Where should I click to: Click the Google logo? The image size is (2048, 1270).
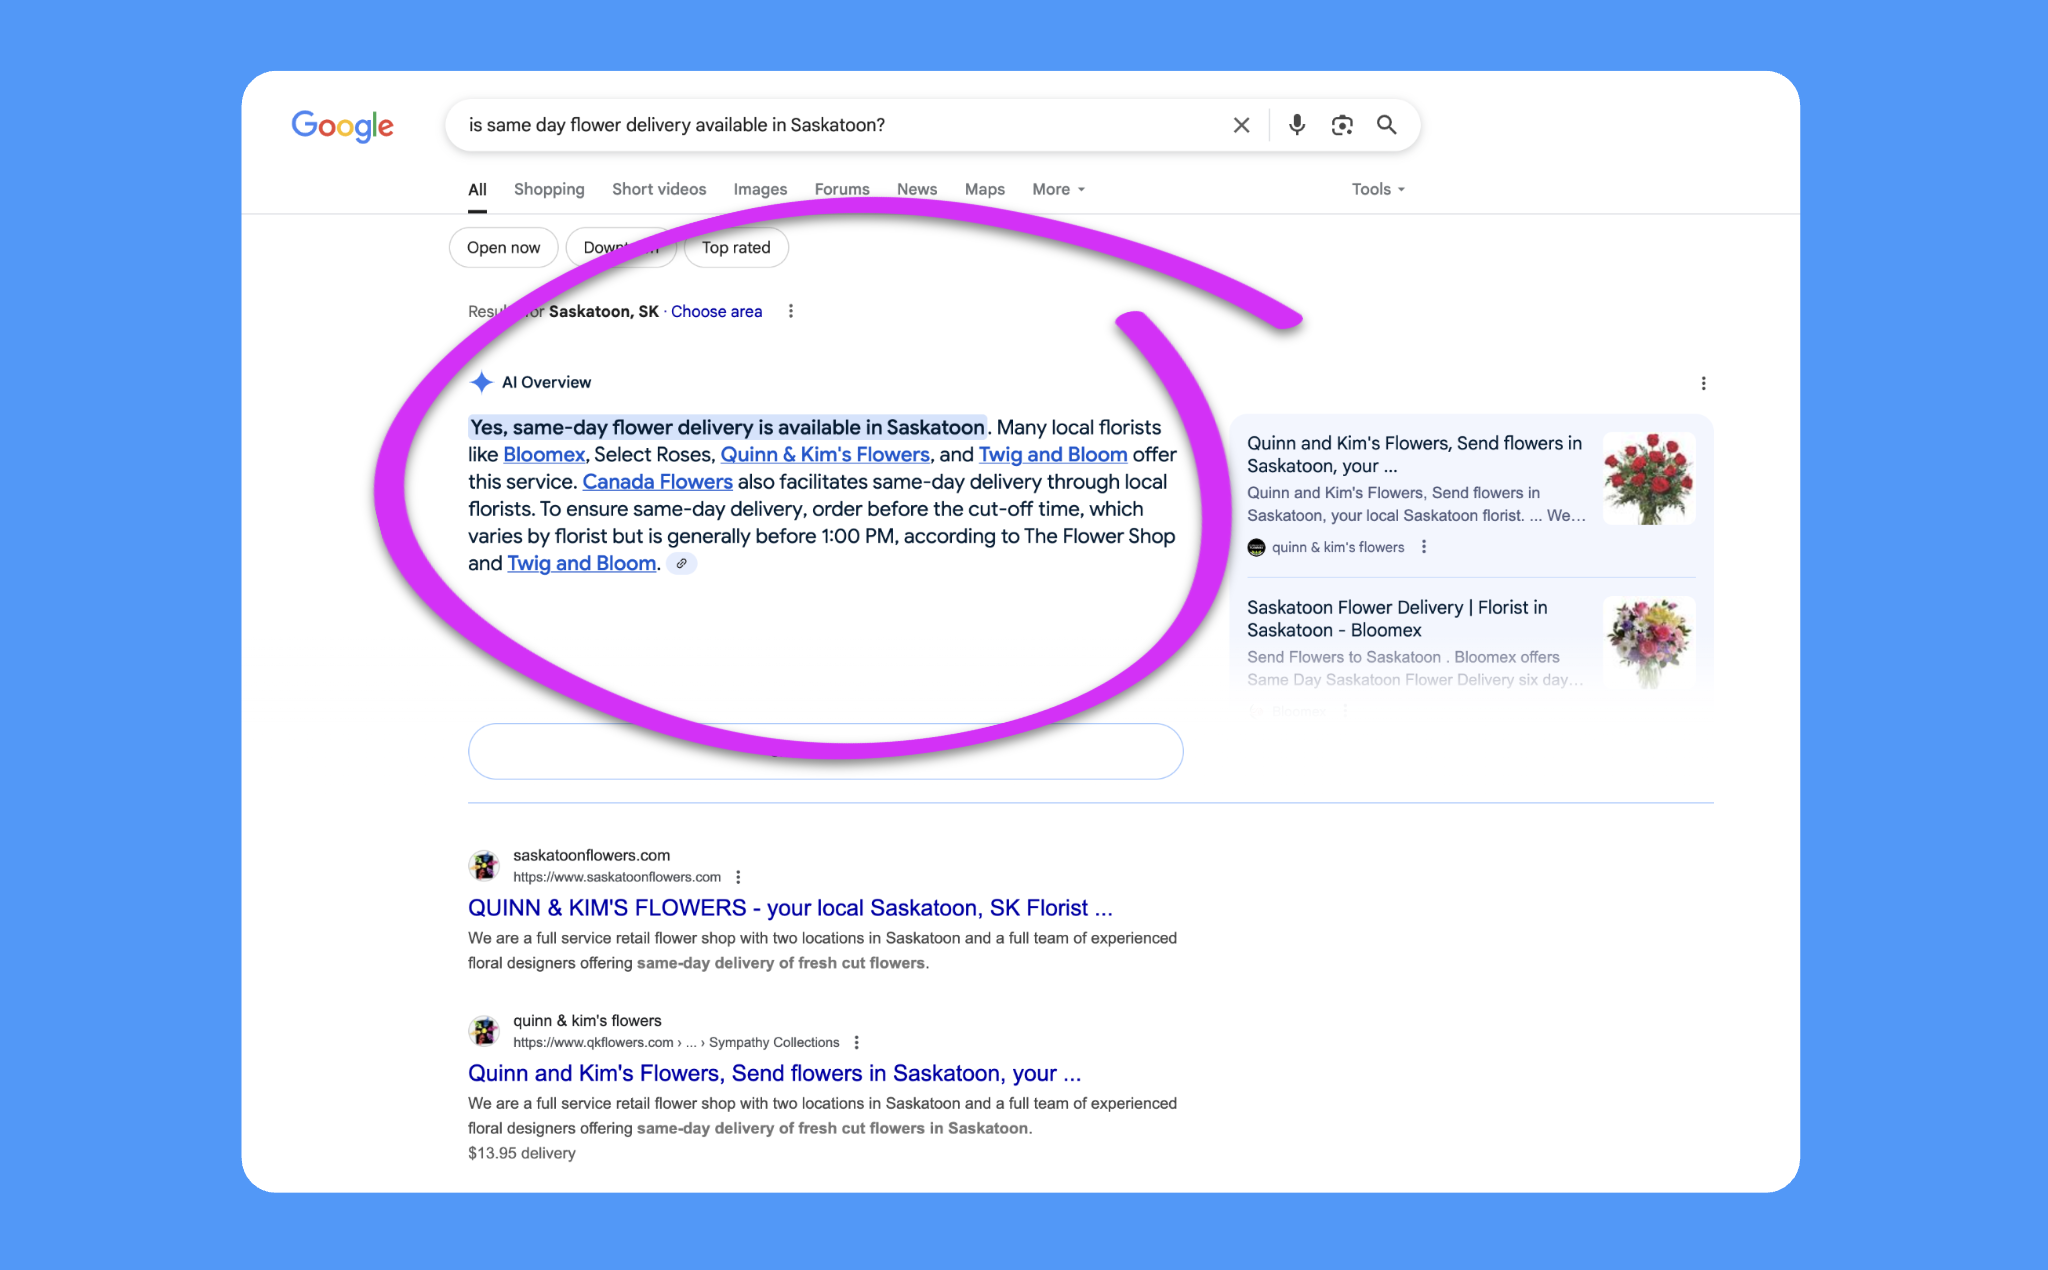pyautogui.click(x=342, y=126)
